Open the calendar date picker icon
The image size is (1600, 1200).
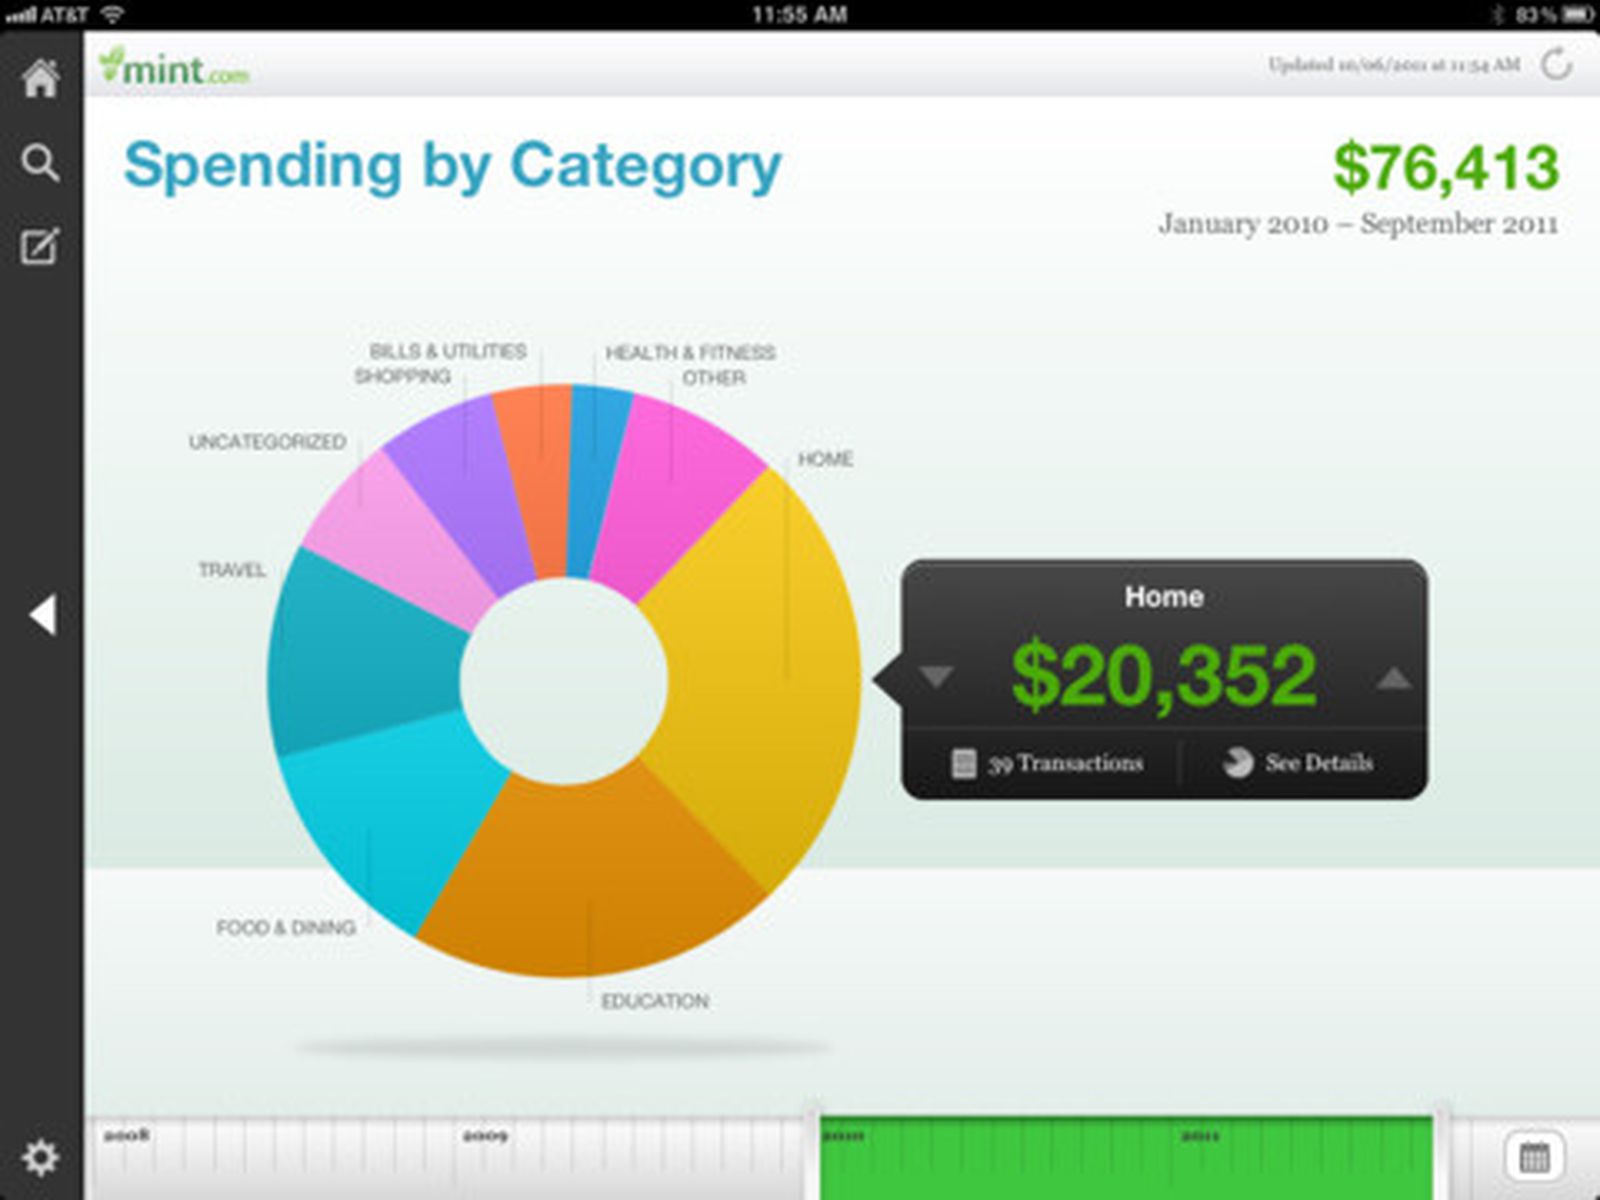pos(1534,1158)
